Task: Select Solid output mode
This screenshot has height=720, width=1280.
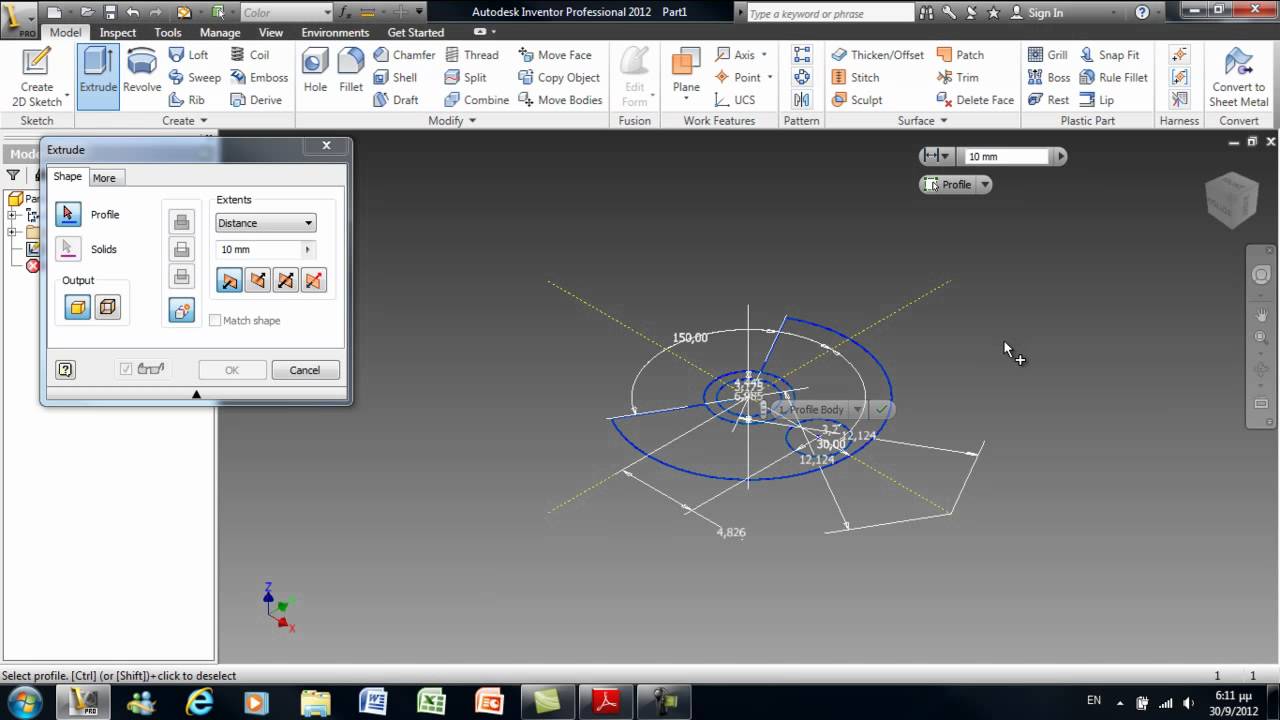Action: pos(78,307)
